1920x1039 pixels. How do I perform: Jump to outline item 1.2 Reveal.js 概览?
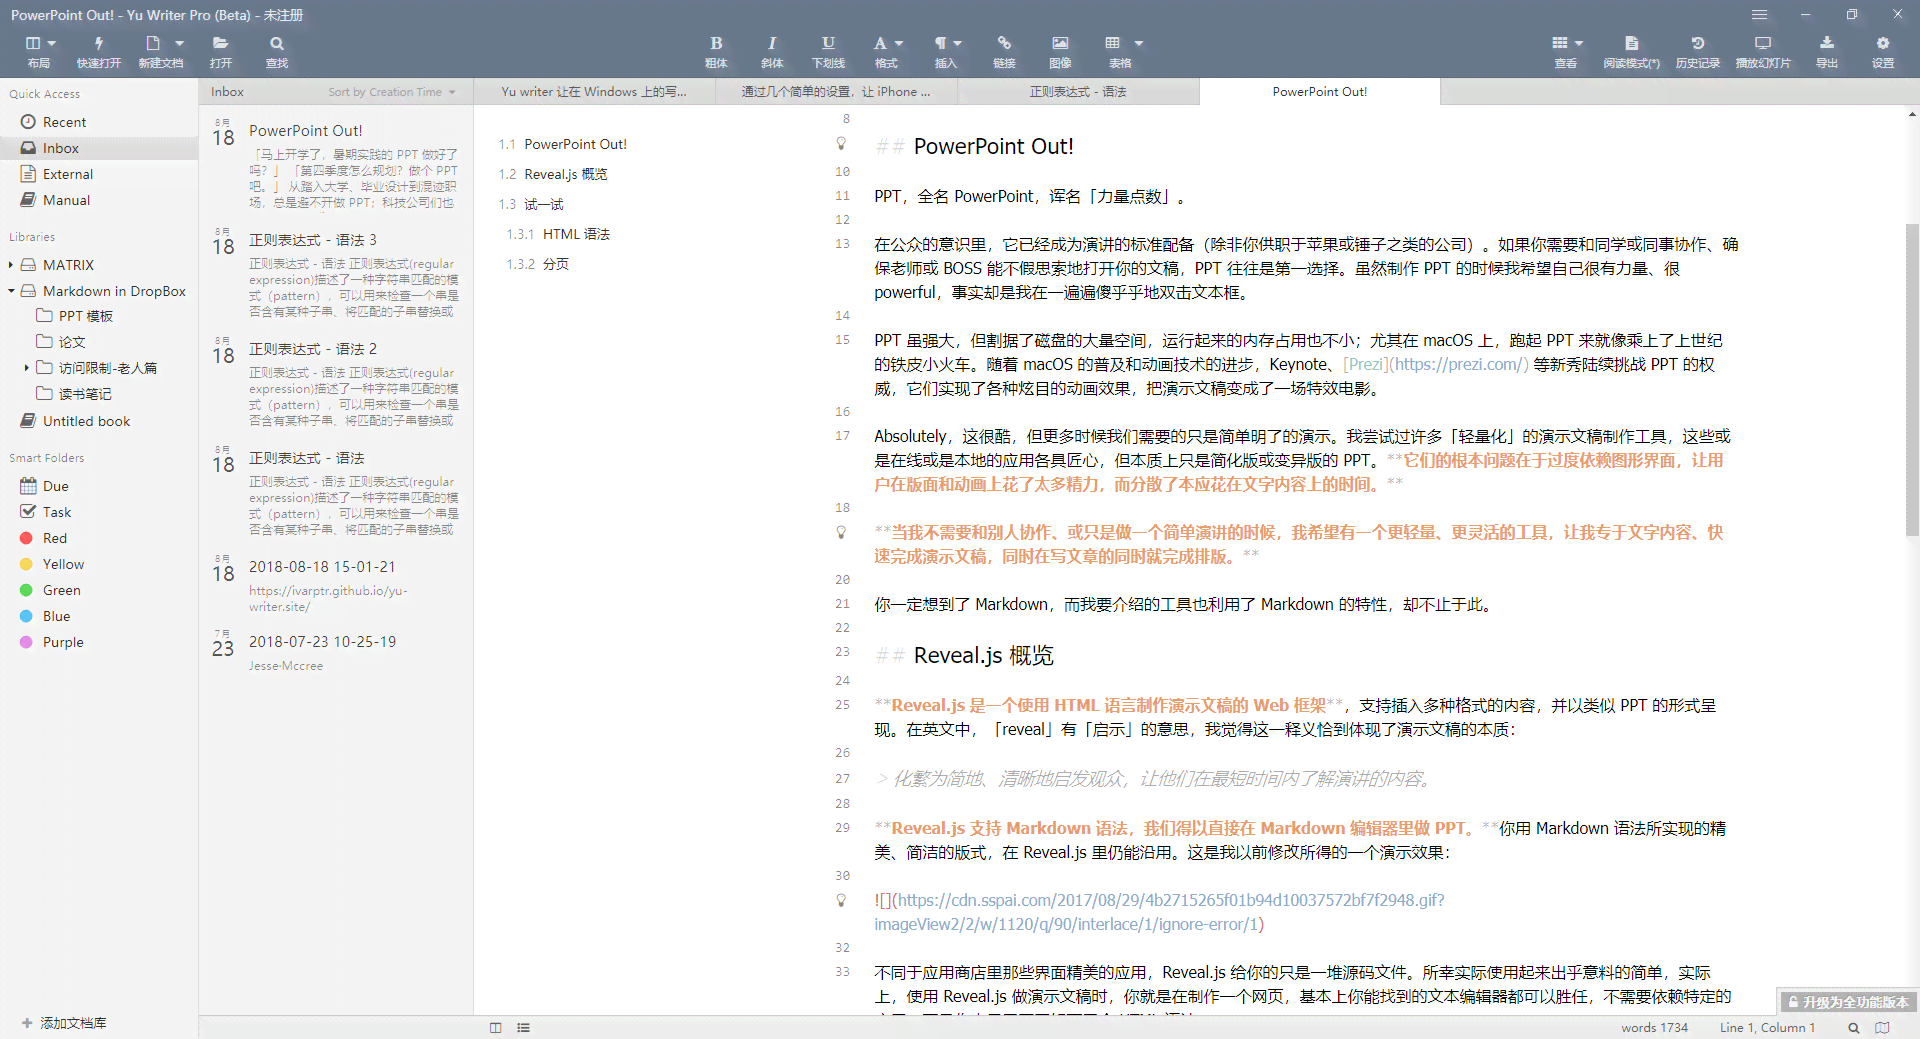pos(553,174)
